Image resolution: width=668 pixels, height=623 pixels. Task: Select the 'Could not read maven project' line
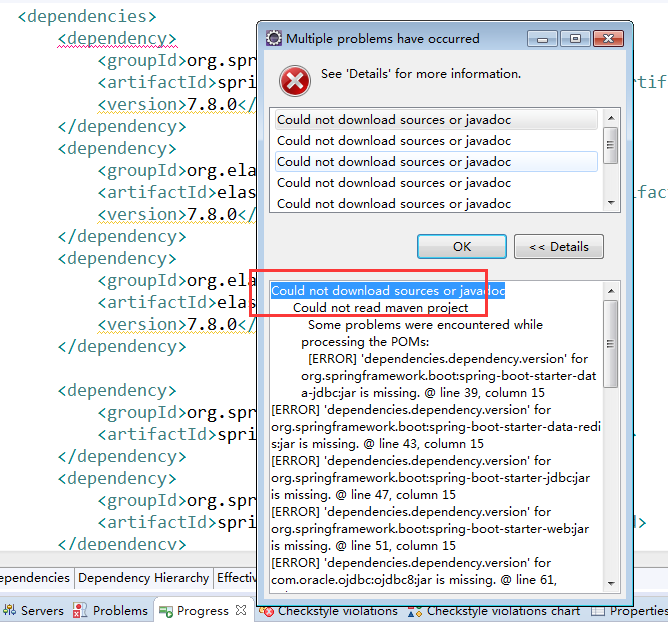[x=380, y=308]
